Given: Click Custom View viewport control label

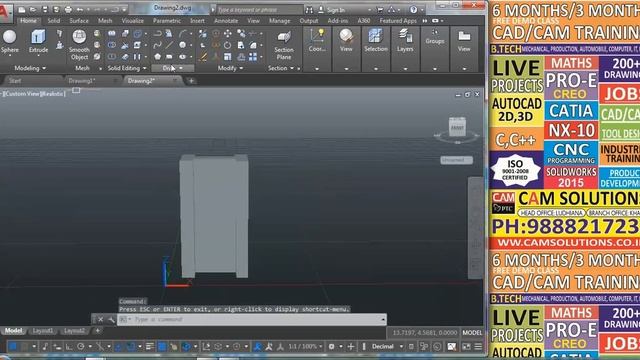Looking at the screenshot, I should (x=22, y=94).
